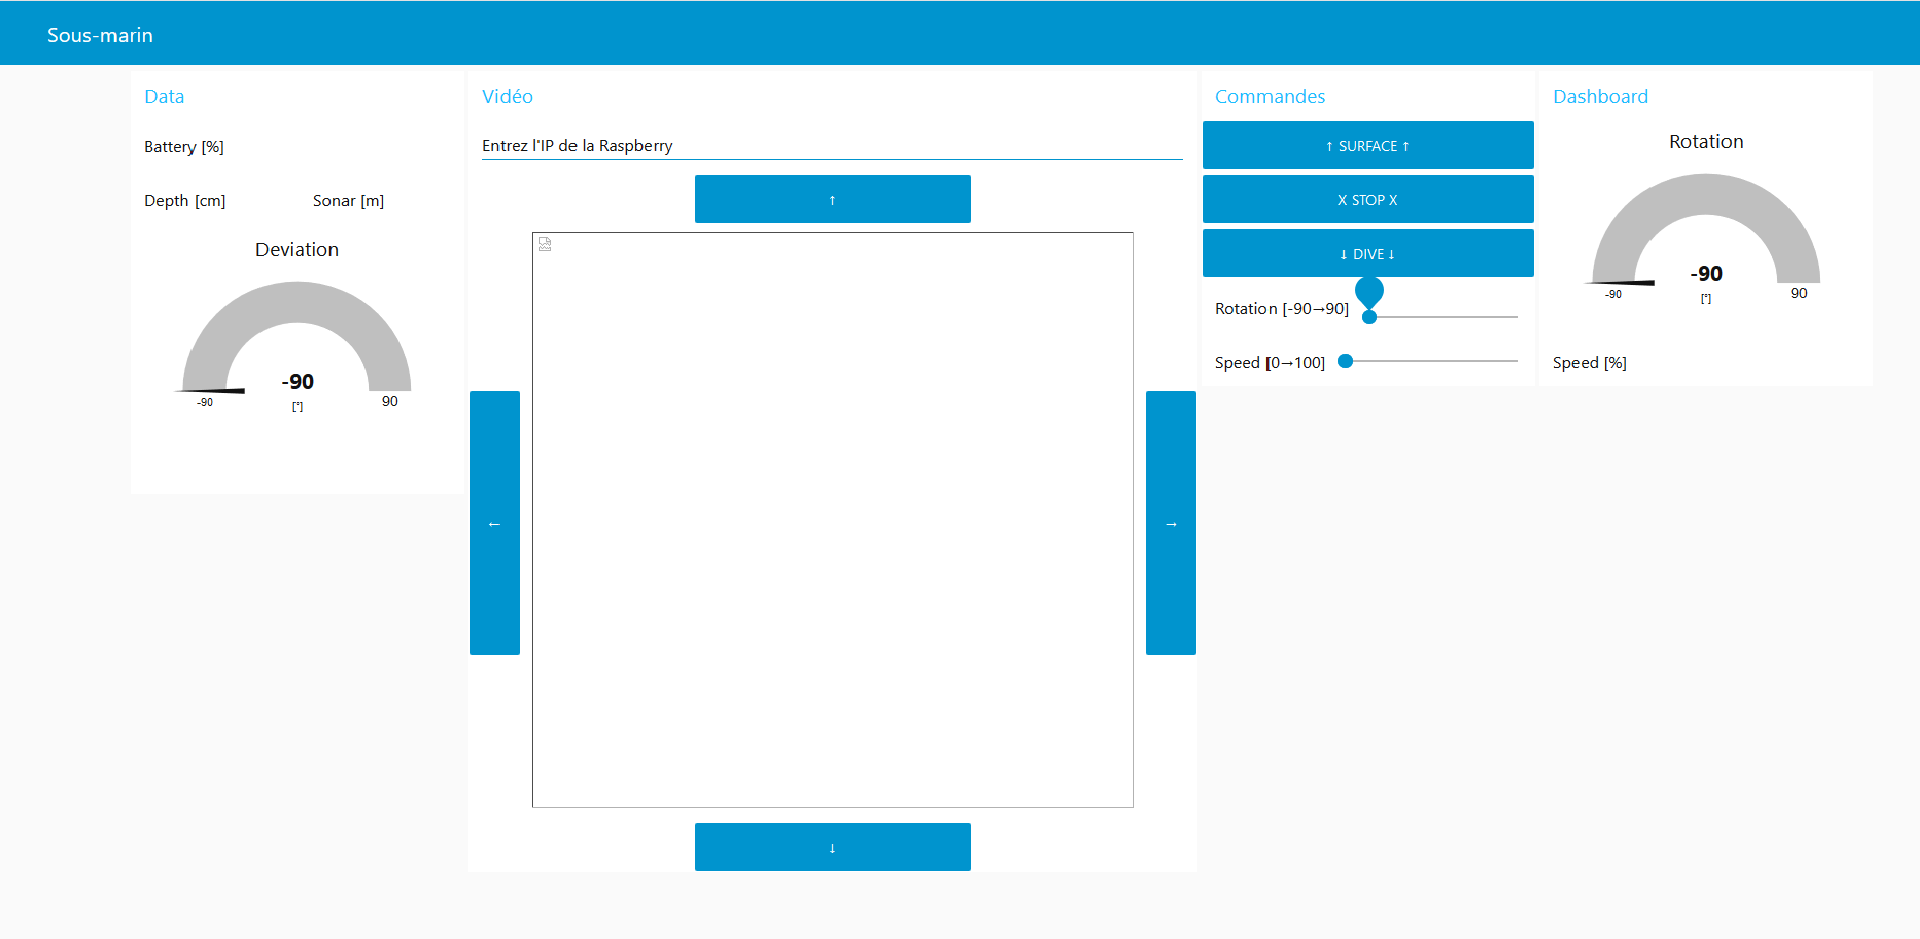The image size is (1920, 939).
Task: Click the Sonar [m] label
Action: (x=348, y=200)
